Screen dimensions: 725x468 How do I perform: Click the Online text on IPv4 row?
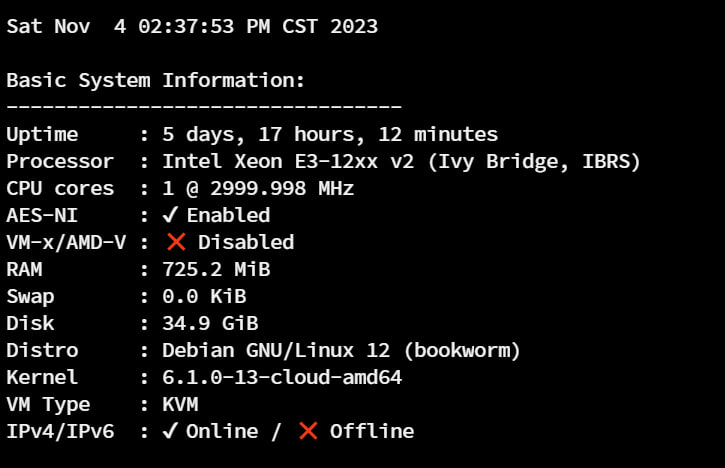[222, 431]
